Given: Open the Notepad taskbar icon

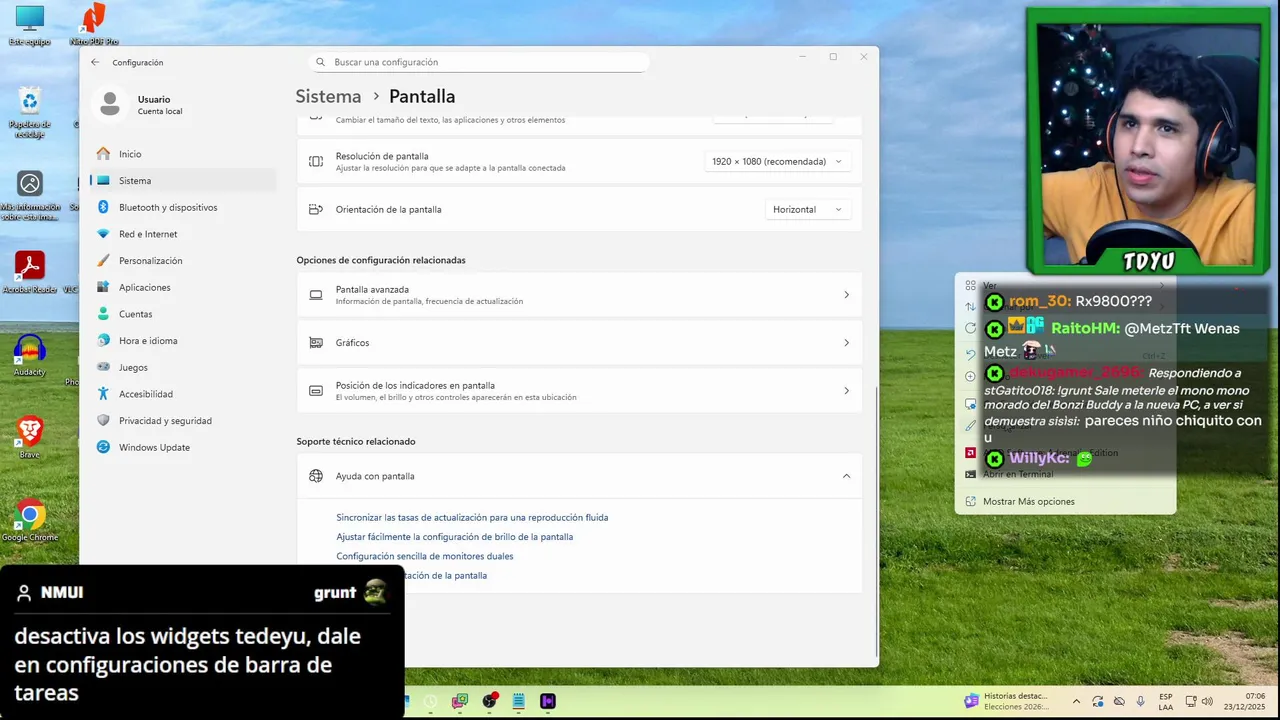Looking at the screenshot, I should point(519,701).
